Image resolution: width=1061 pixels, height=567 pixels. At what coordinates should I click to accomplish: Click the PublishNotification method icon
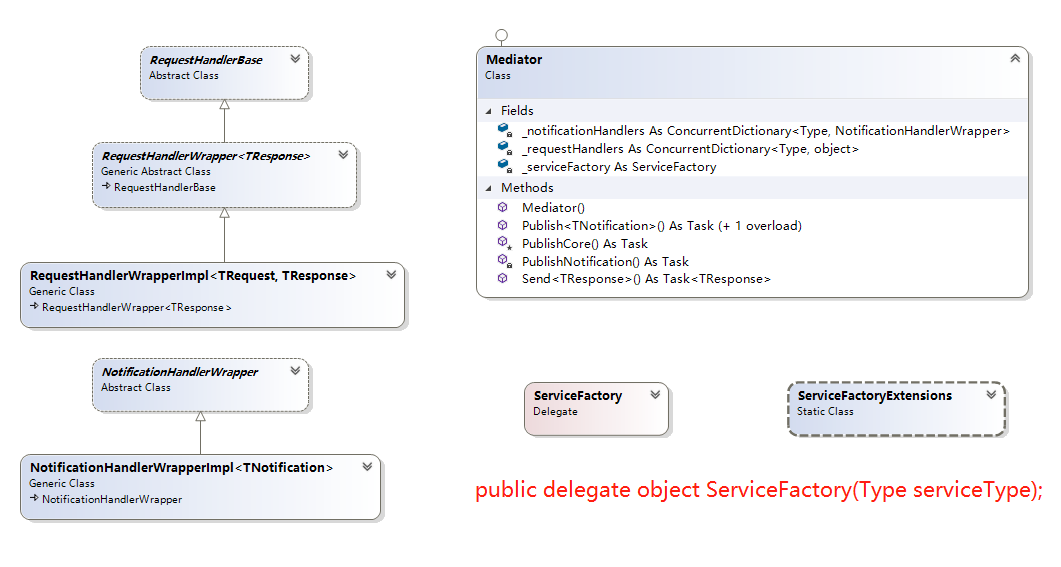(x=504, y=261)
